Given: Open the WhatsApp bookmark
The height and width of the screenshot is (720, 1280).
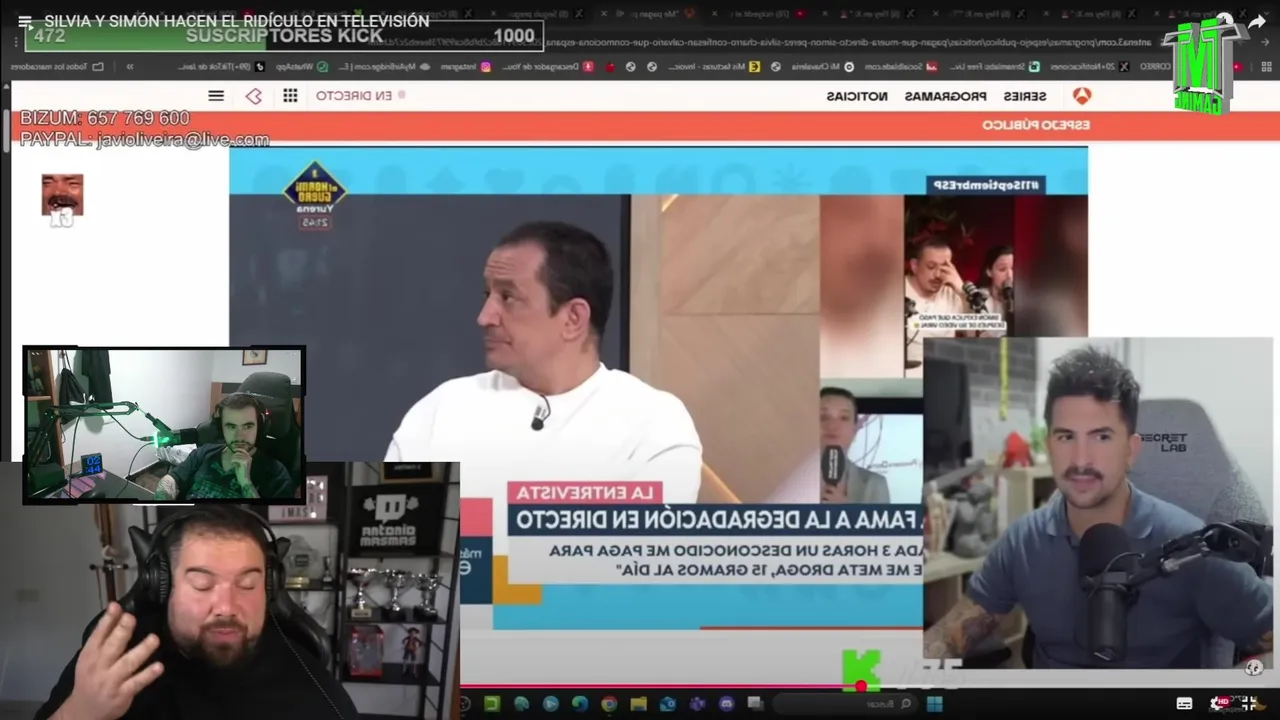Looking at the screenshot, I should (x=300, y=66).
